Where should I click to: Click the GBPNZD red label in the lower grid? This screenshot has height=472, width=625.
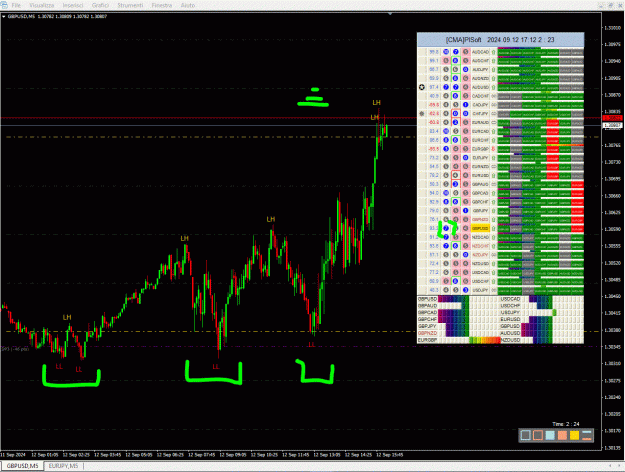[427, 333]
